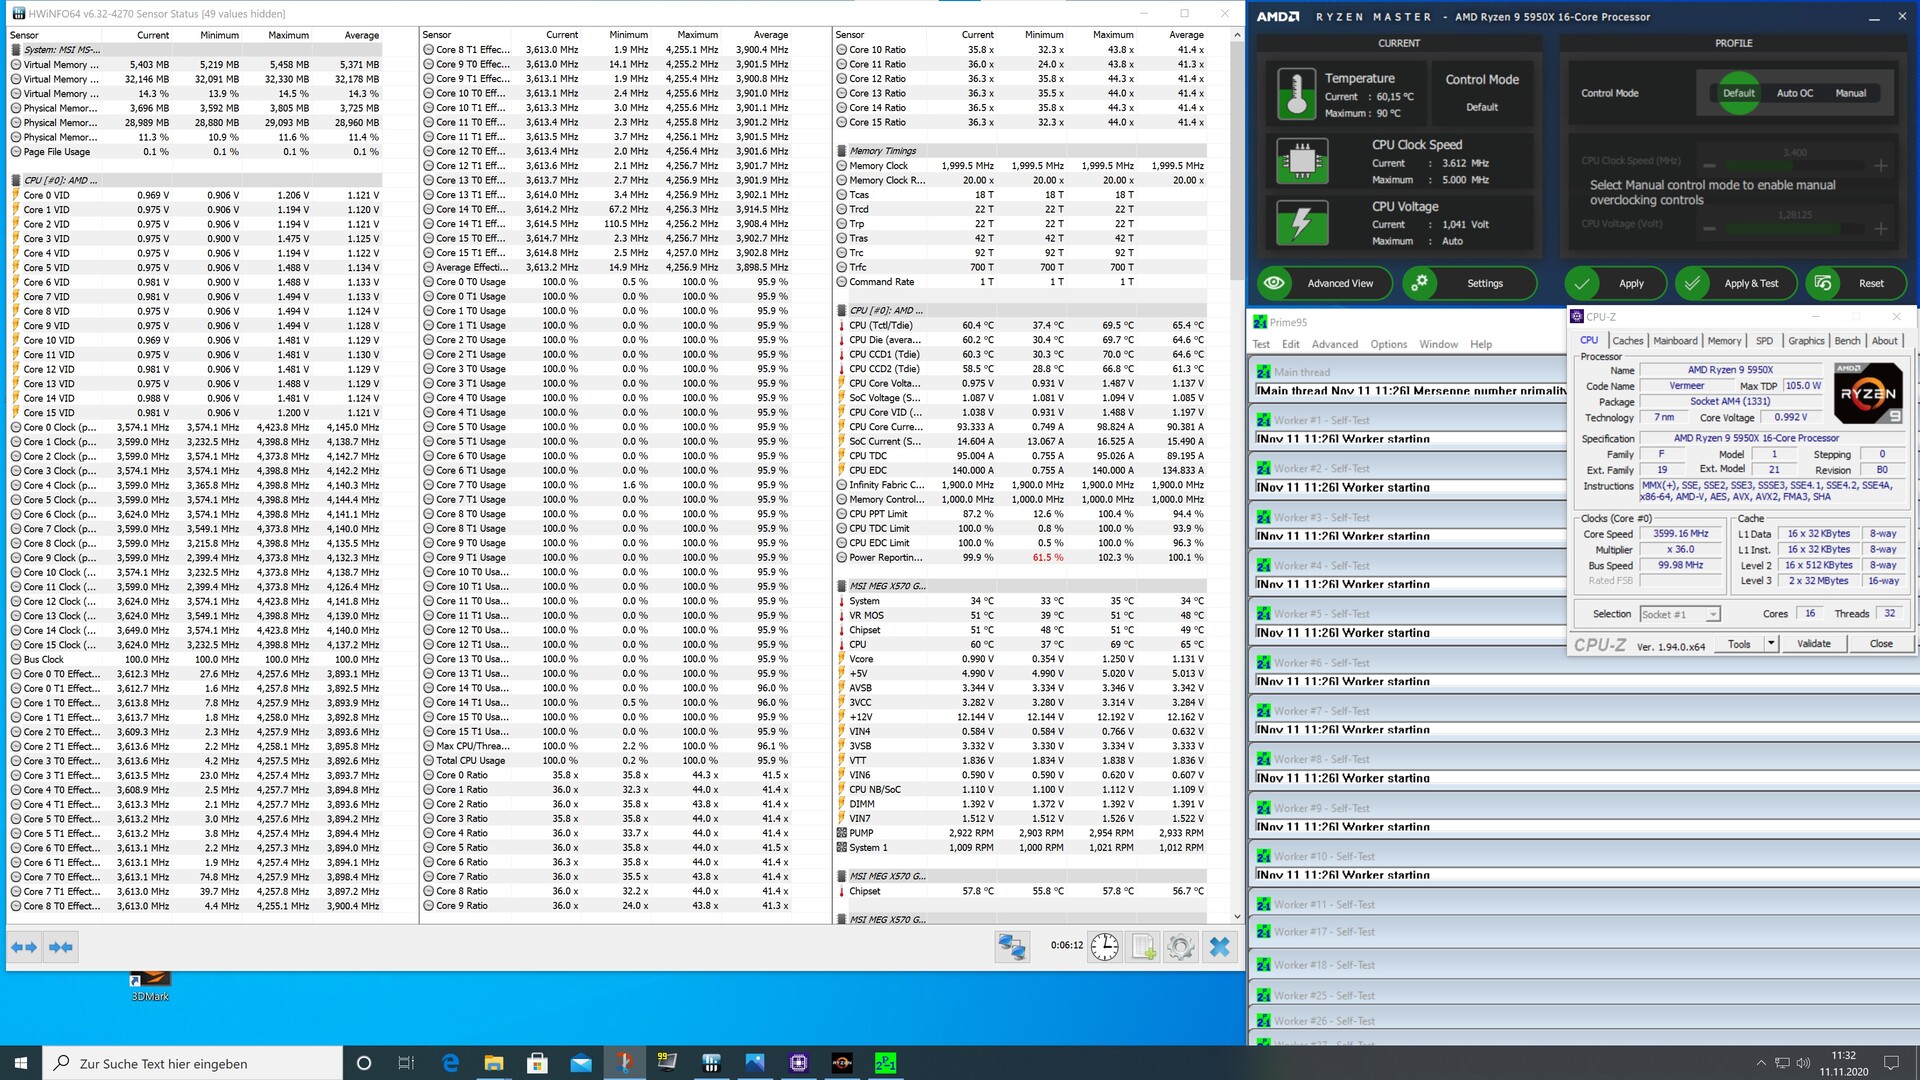The height and width of the screenshot is (1080, 1920).
Task: Switch control mode to Auto OC
Action: pos(1794,93)
